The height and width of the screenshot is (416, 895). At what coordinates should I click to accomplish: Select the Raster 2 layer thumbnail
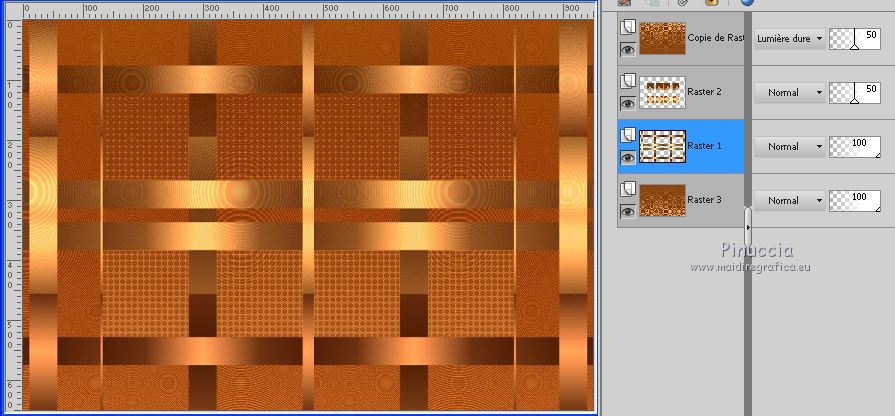pos(662,92)
